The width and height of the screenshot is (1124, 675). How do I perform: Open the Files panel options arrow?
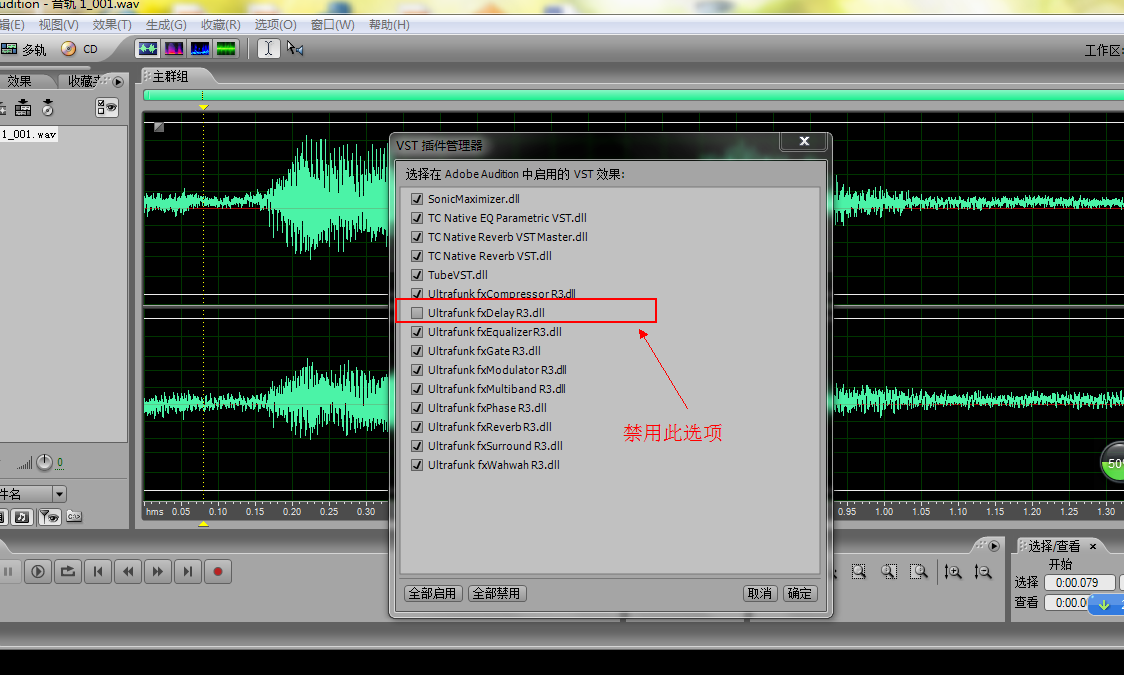click(118, 82)
